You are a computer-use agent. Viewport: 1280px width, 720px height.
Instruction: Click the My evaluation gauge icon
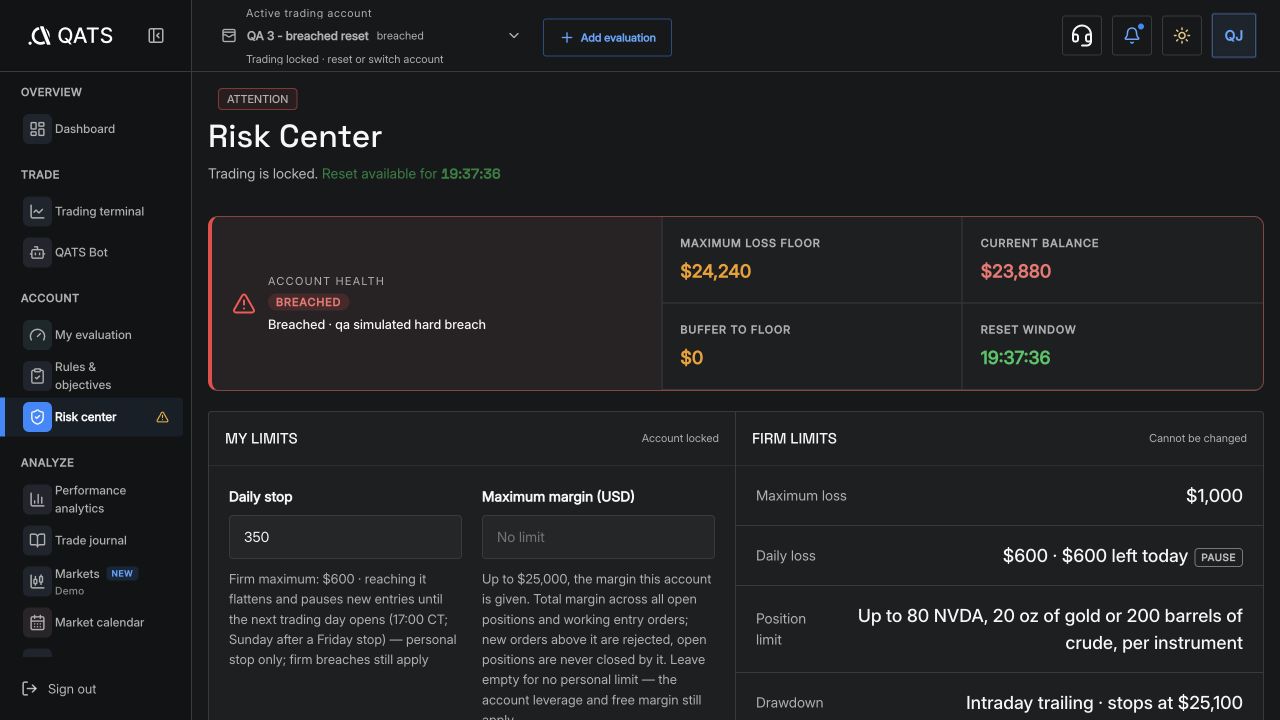(37, 335)
